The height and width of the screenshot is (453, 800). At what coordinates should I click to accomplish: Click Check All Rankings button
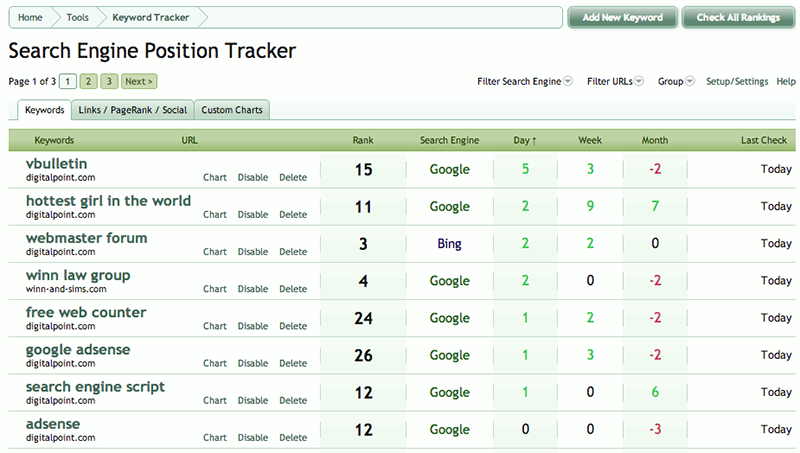pyautogui.click(x=738, y=17)
